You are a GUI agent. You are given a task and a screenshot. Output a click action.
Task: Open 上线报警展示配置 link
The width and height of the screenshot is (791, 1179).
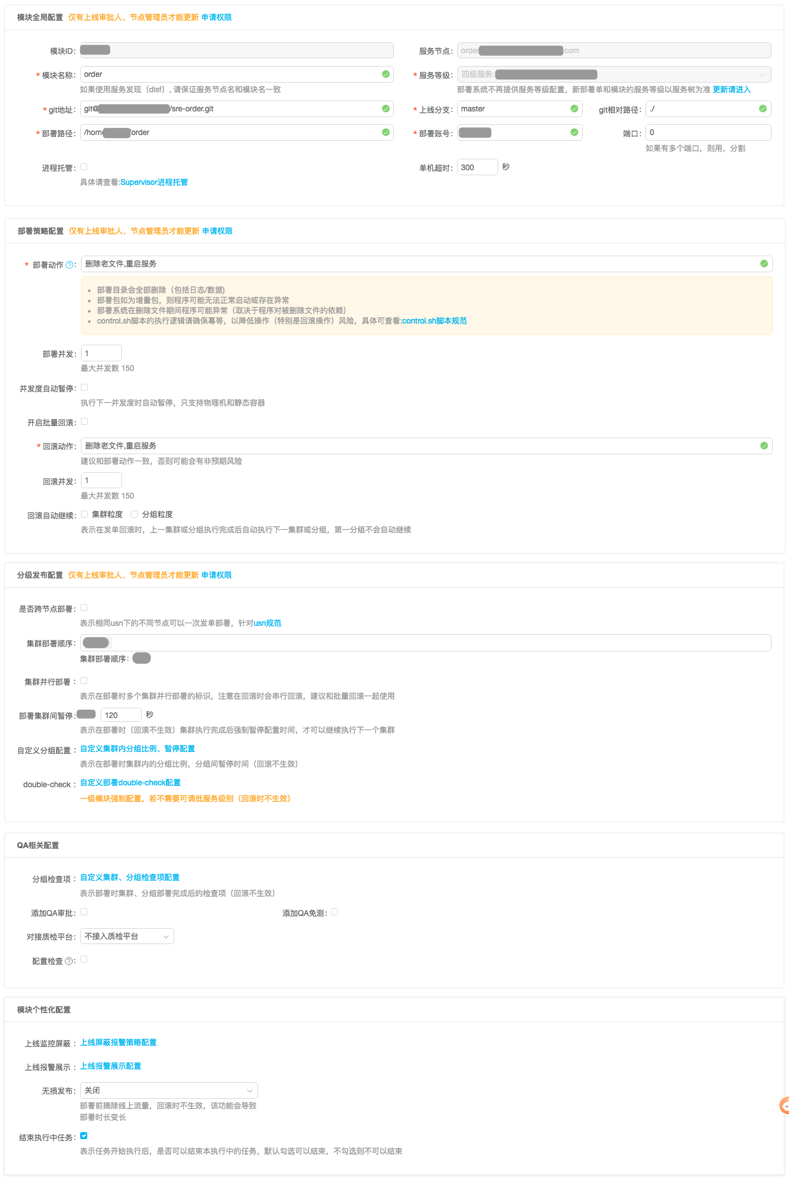[x=111, y=1066]
